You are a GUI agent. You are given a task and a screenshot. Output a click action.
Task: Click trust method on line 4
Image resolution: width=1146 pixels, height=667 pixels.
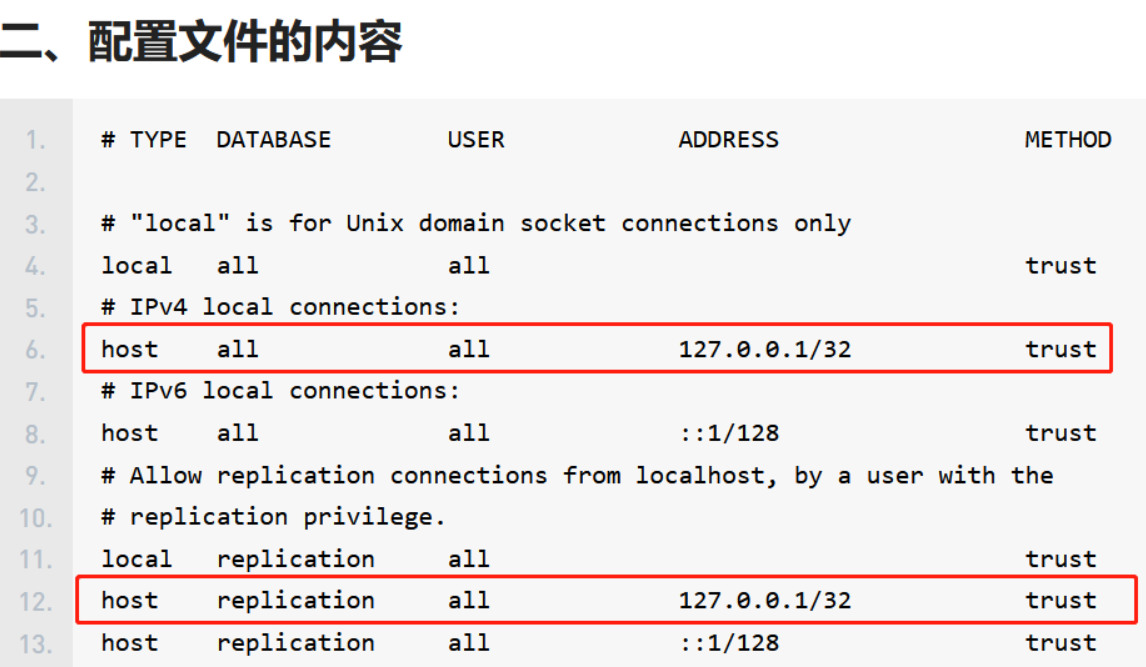[1060, 266]
